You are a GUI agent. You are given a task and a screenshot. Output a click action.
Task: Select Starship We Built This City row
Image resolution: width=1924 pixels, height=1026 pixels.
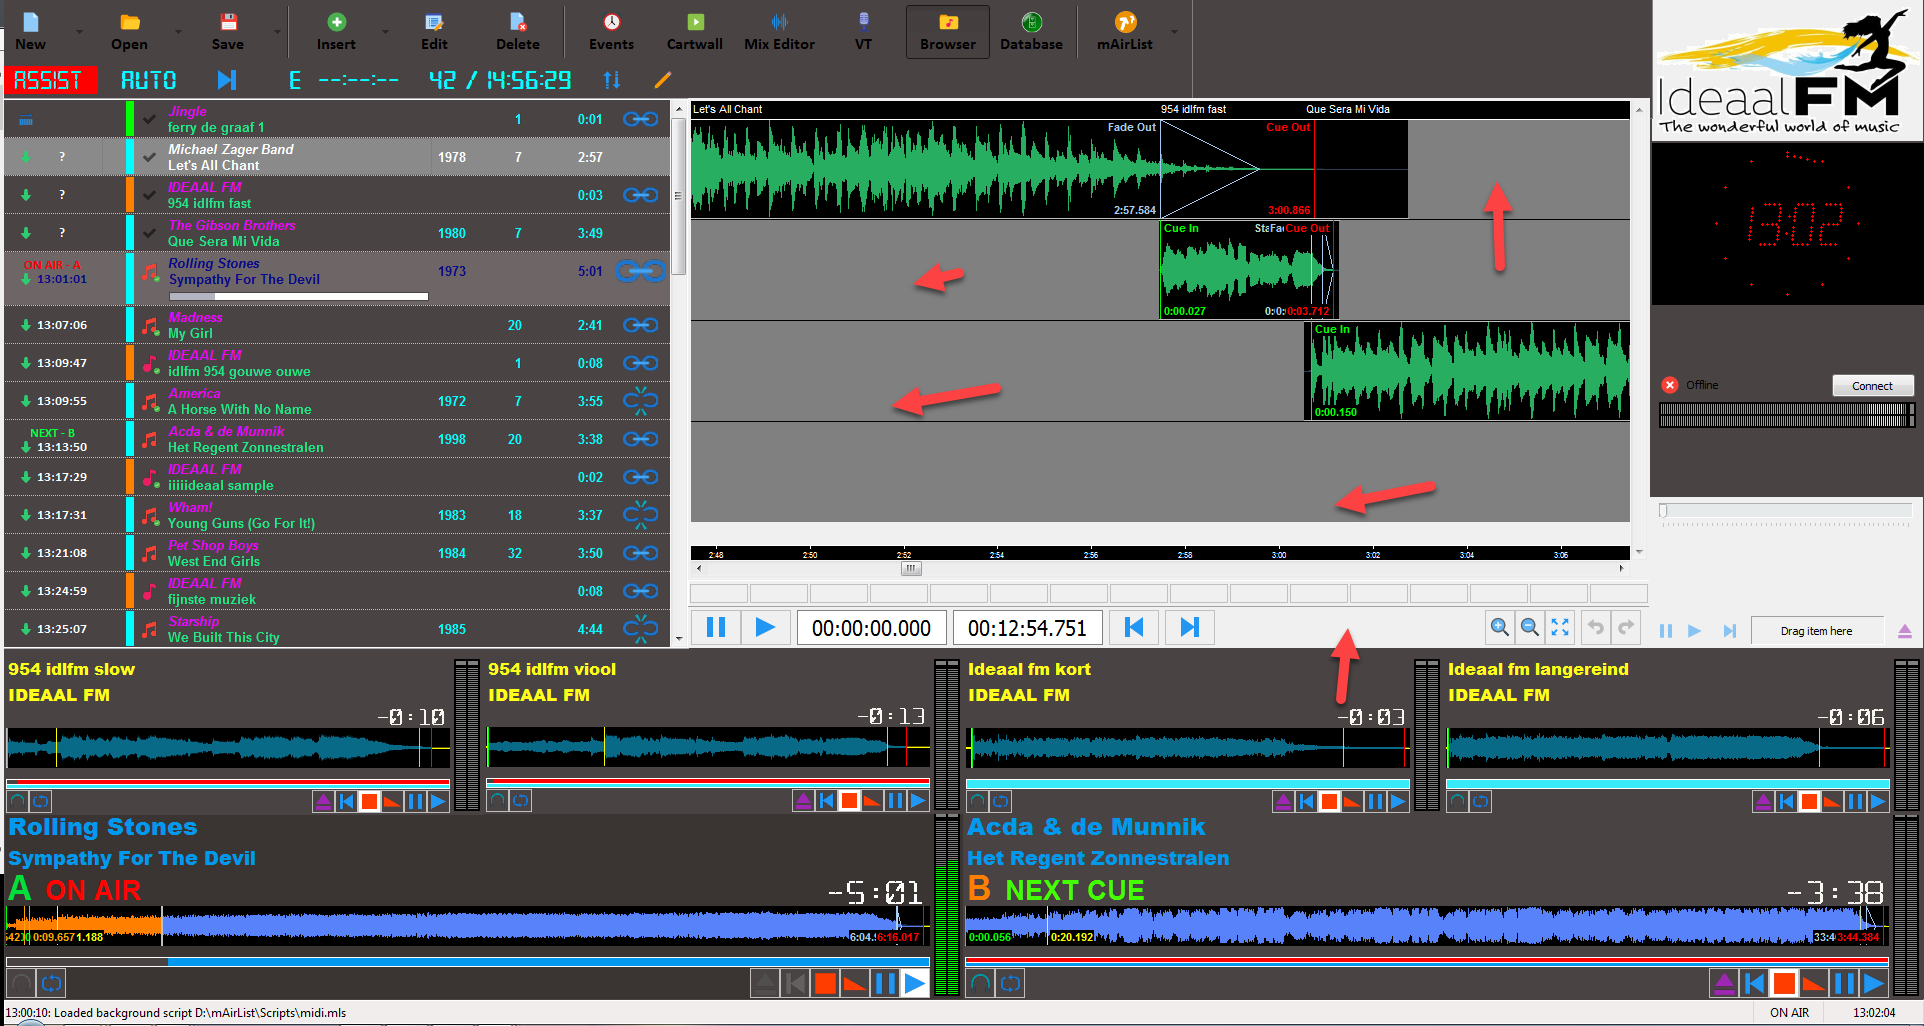pyautogui.click(x=337, y=629)
